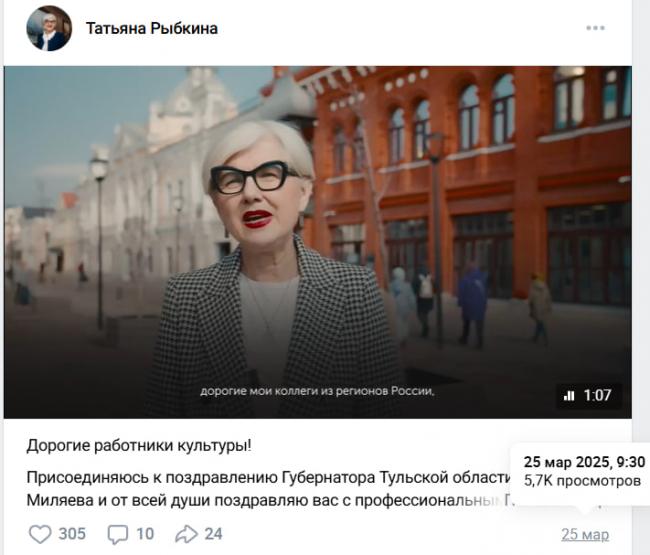Click the 5,7K просмотров view count

click(x=582, y=481)
